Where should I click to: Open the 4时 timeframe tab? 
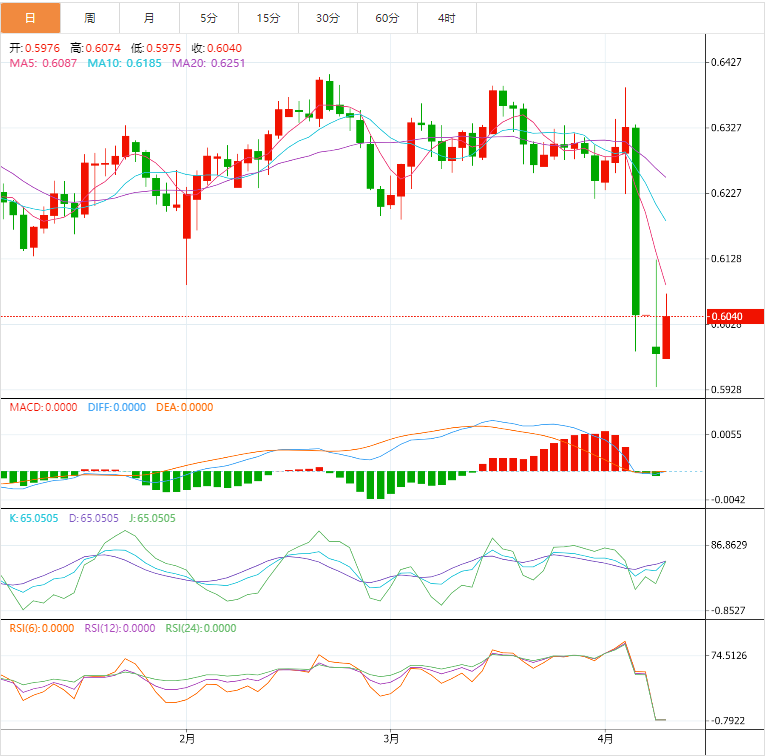pos(447,18)
